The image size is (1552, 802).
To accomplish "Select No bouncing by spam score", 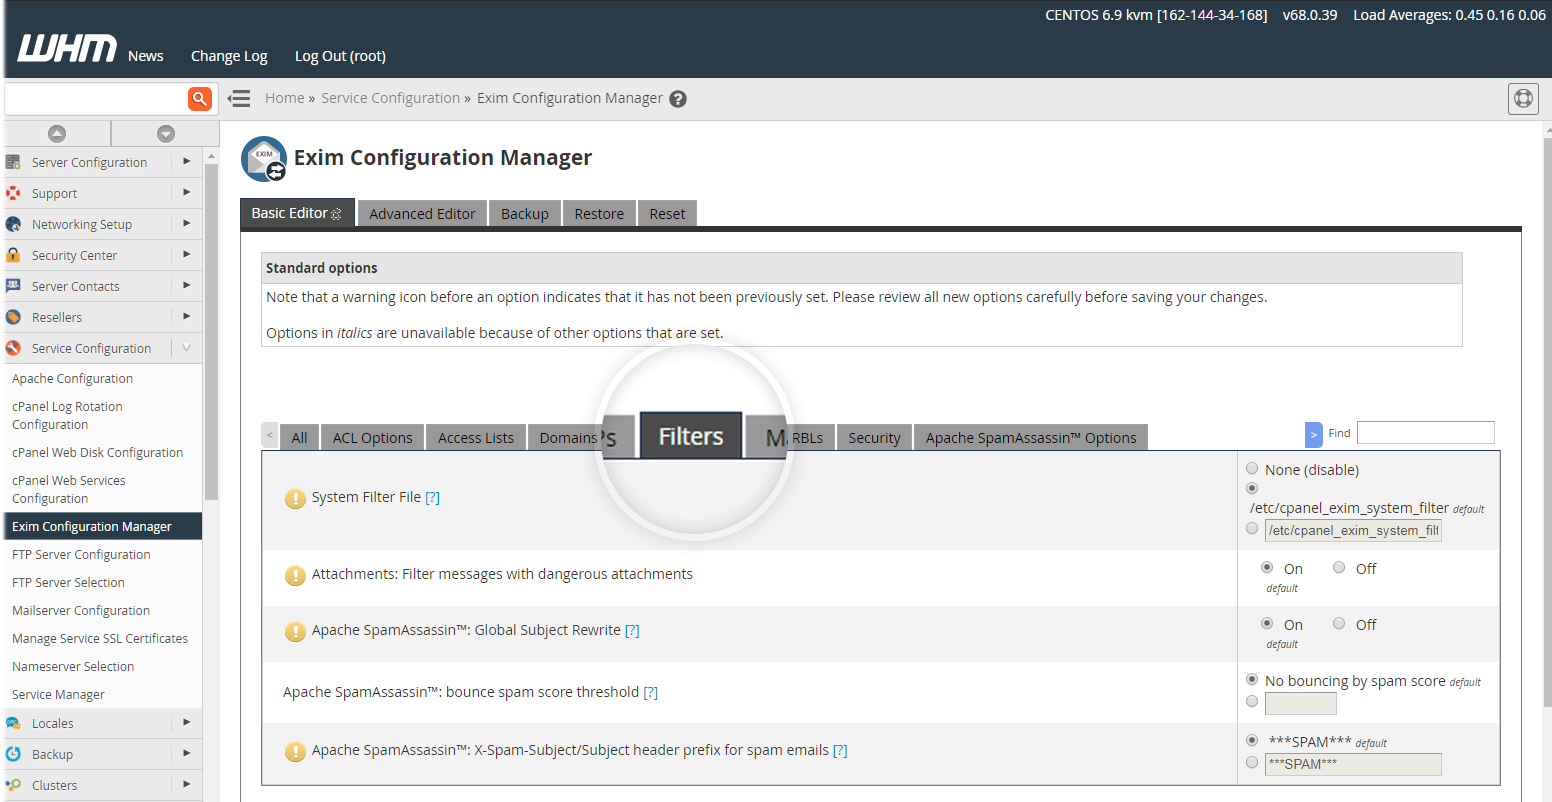I will [1252, 680].
